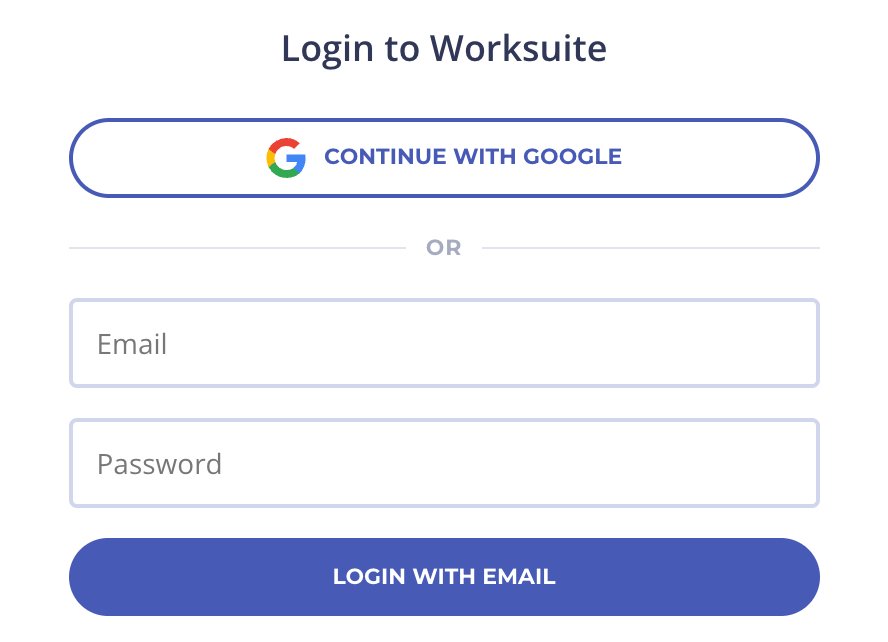Choose the Google icon for authentication

click(x=285, y=156)
